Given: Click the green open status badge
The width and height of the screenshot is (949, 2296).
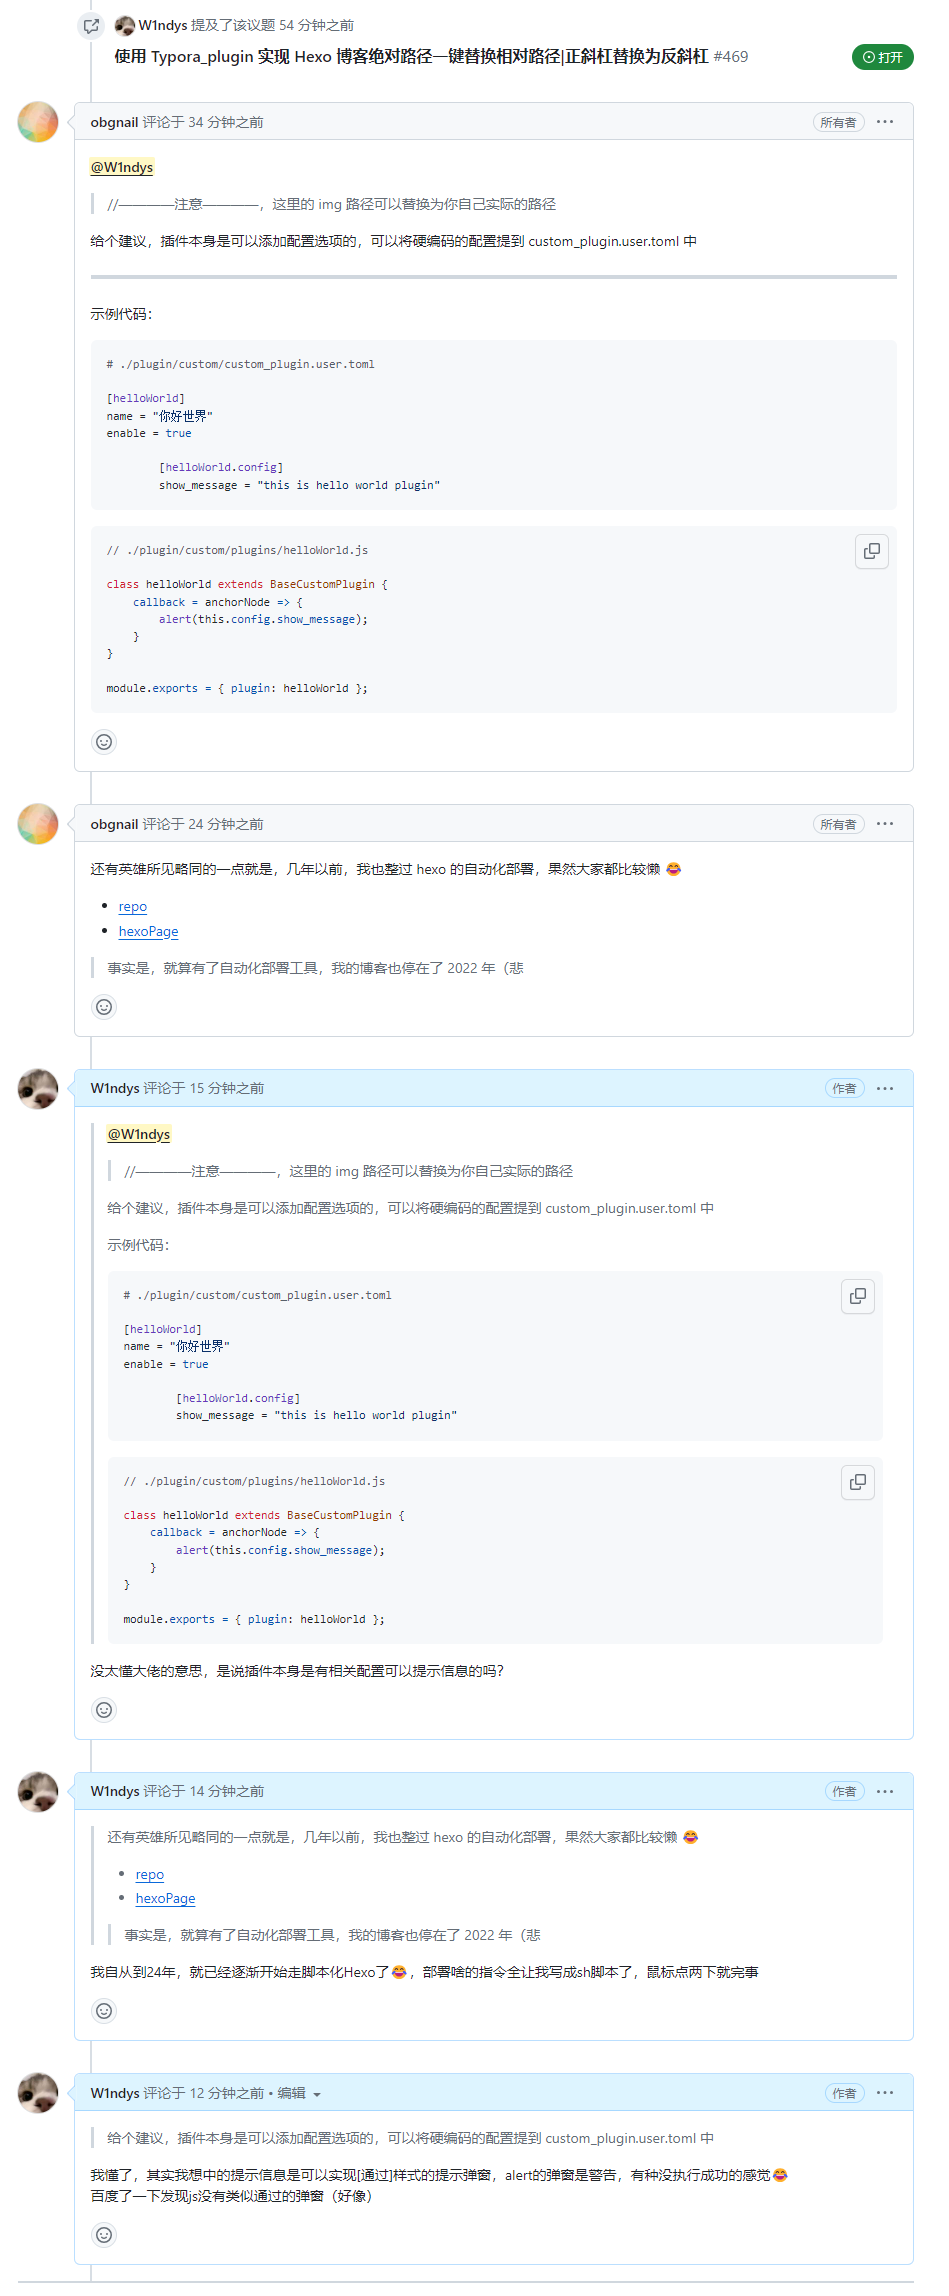Looking at the screenshot, I should tap(882, 57).
